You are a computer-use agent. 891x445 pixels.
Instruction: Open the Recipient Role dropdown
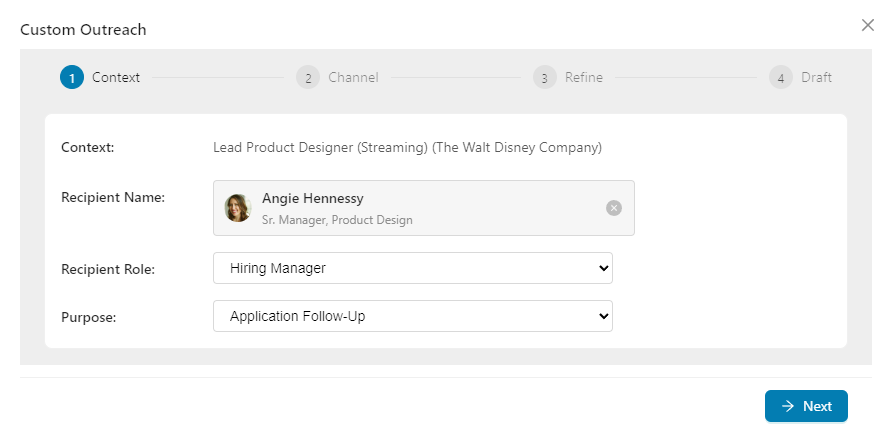412,268
